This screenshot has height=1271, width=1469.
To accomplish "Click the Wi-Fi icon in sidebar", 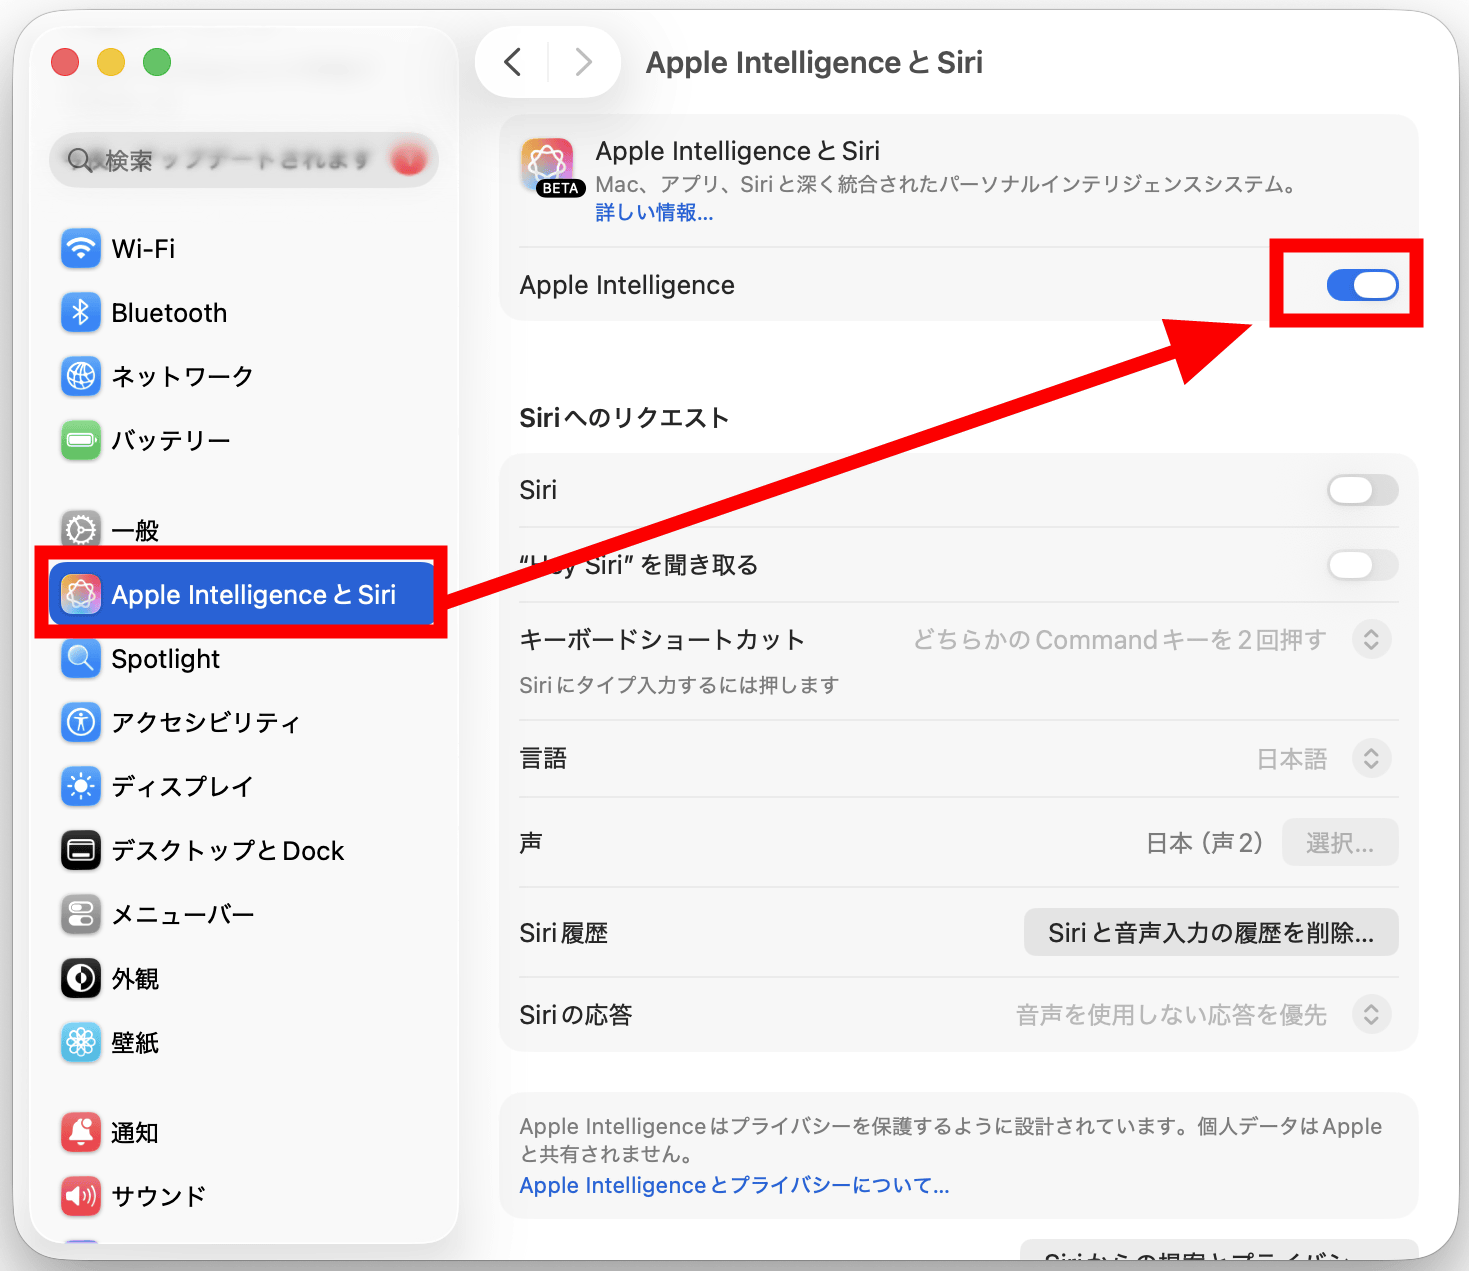I will [x=81, y=249].
